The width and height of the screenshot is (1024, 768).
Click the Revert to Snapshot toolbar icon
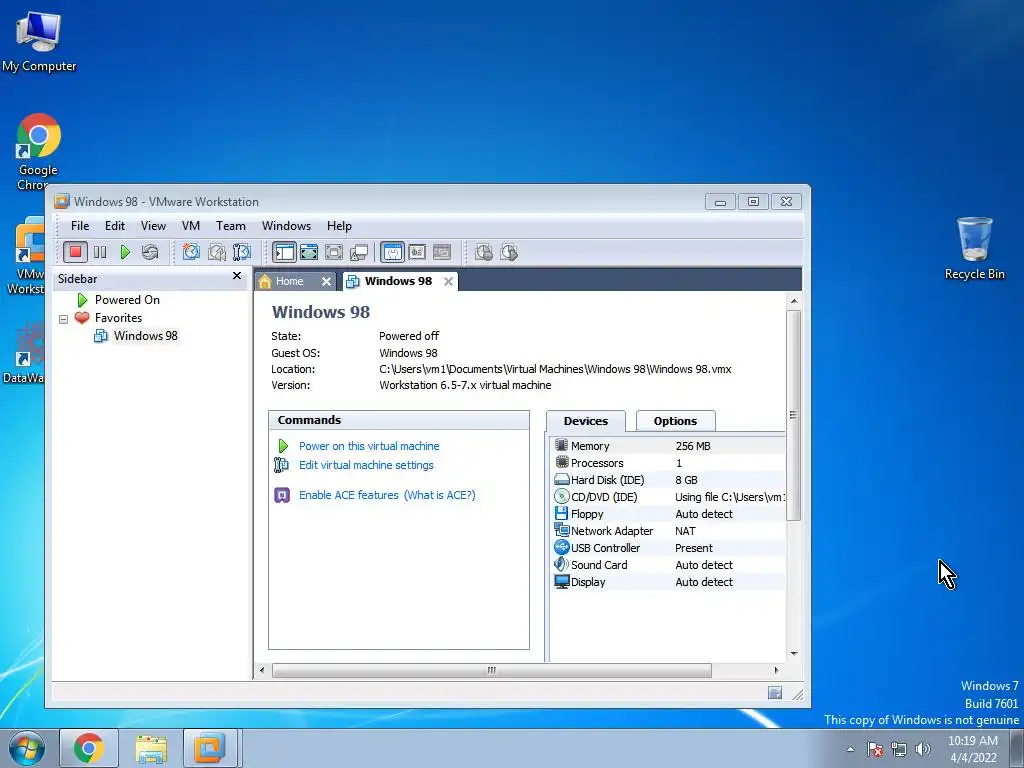(216, 252)
